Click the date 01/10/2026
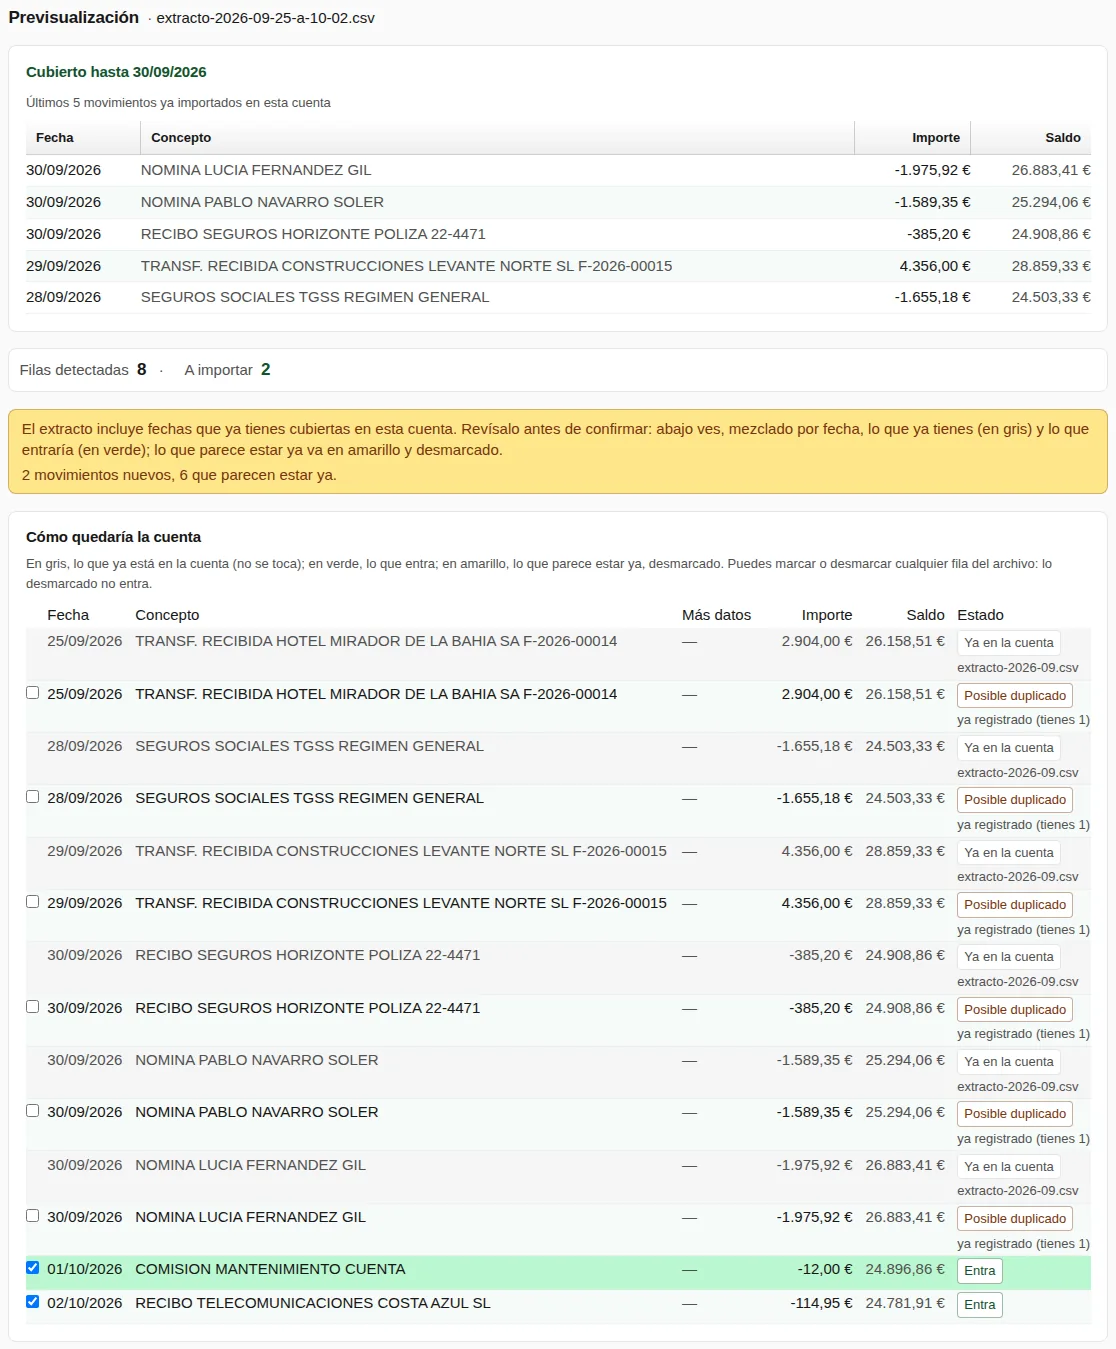This screenshot has width=1116, height=1349. pos(85,1269)
